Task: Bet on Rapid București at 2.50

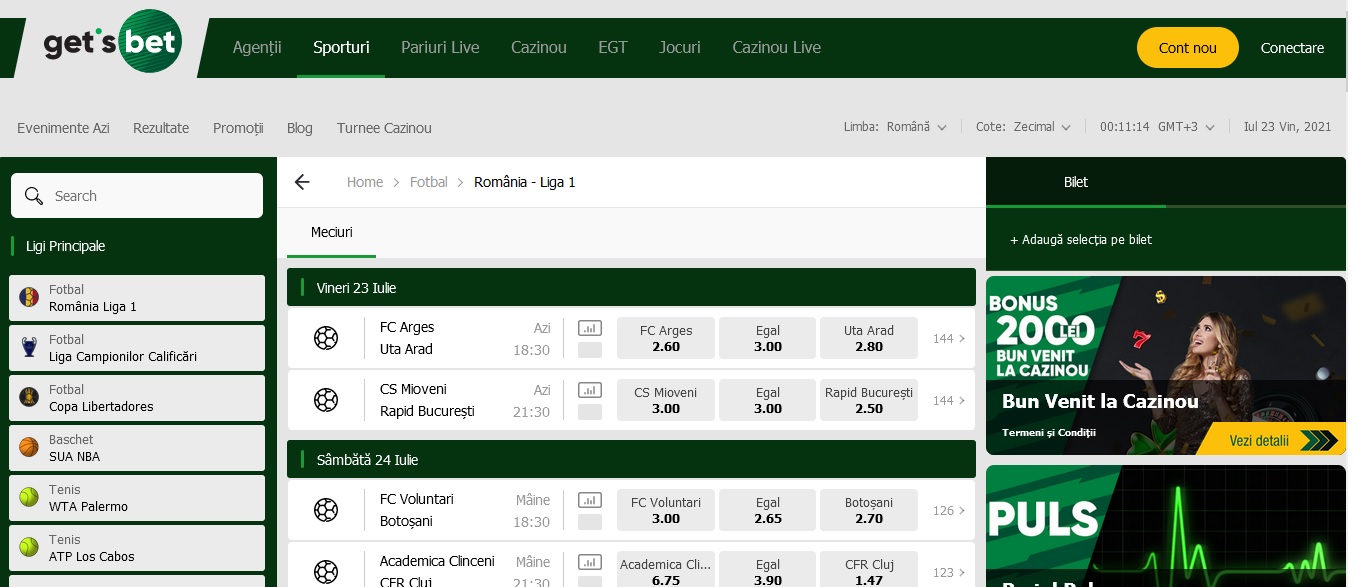Action: coord(869,401)
